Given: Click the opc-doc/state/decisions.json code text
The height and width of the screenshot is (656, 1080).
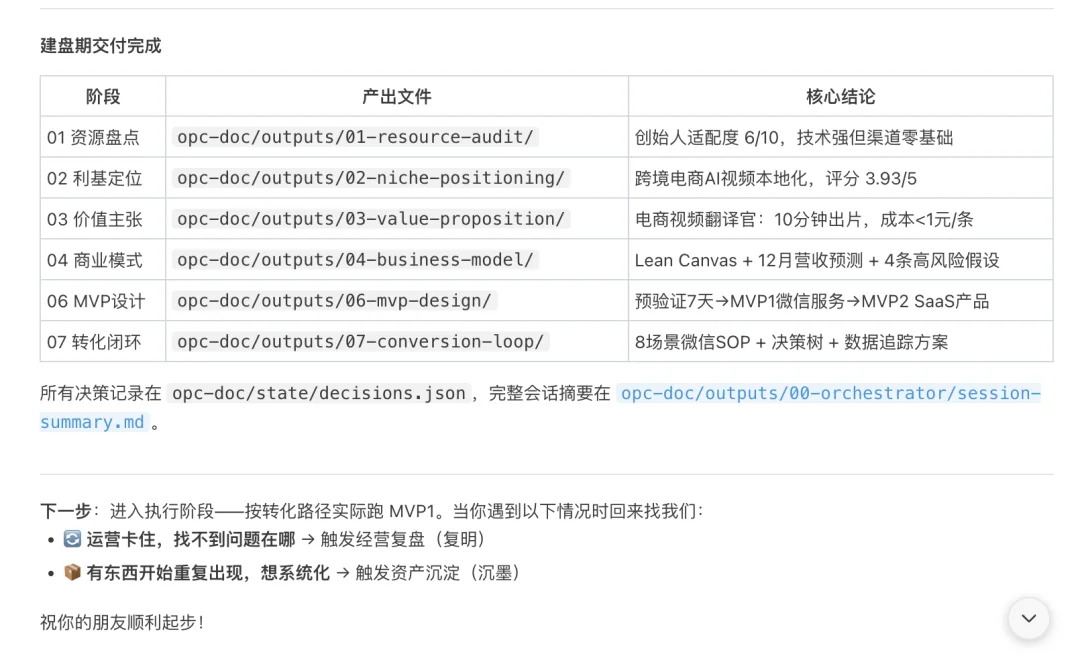Looking at the screenshot, I should [x=319, y=393].
